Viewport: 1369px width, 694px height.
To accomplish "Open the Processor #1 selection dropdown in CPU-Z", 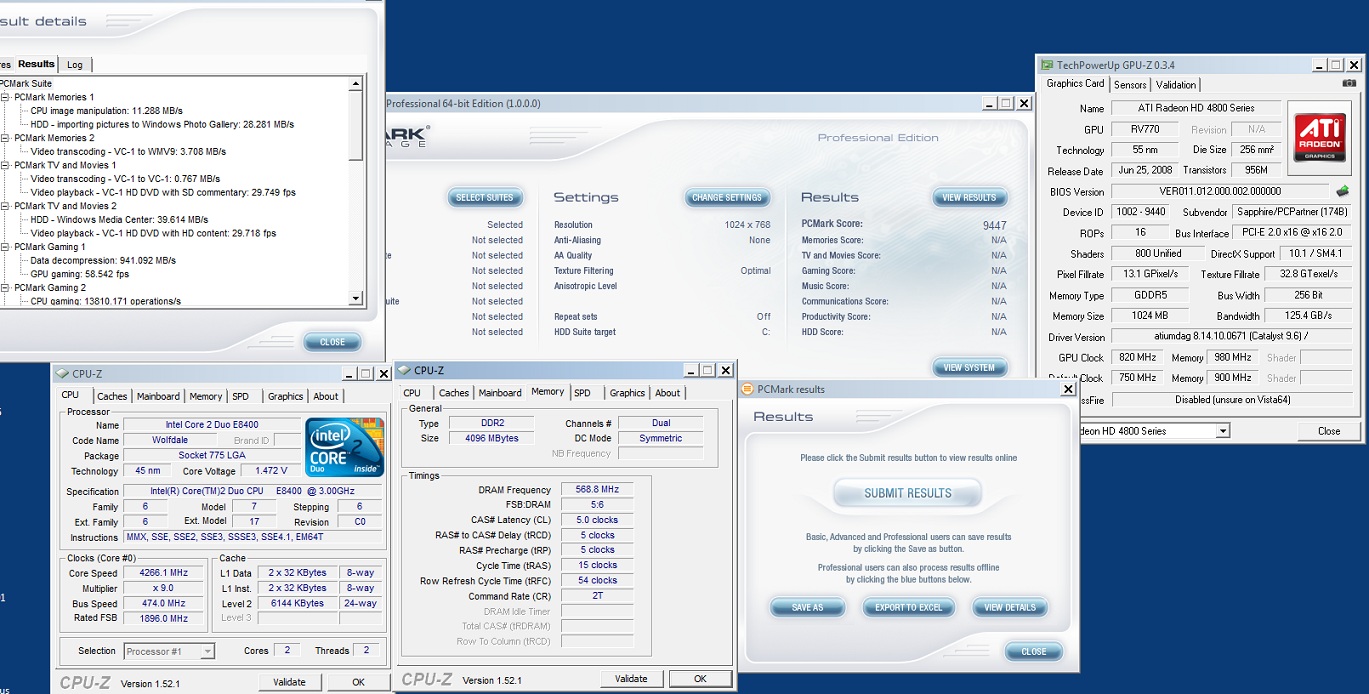I will (x=207, y=651).
